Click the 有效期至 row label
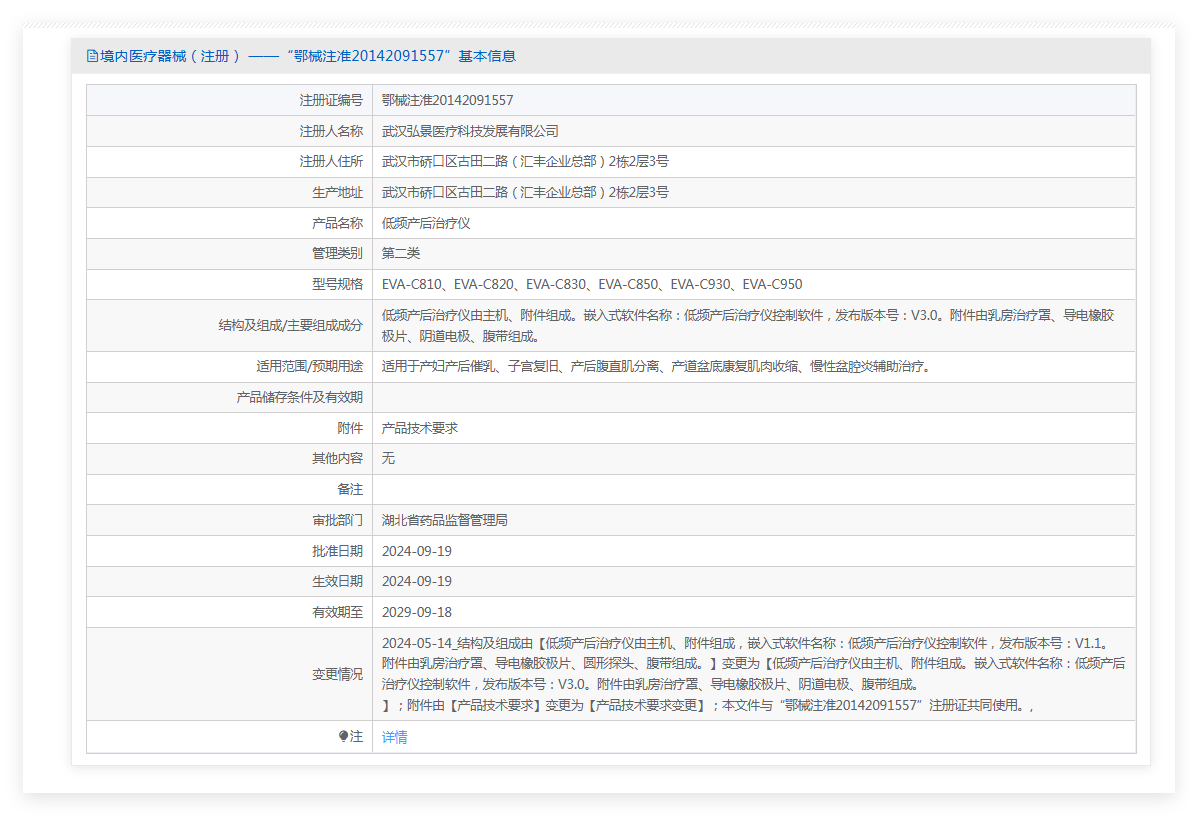 [x=337, y=612]
